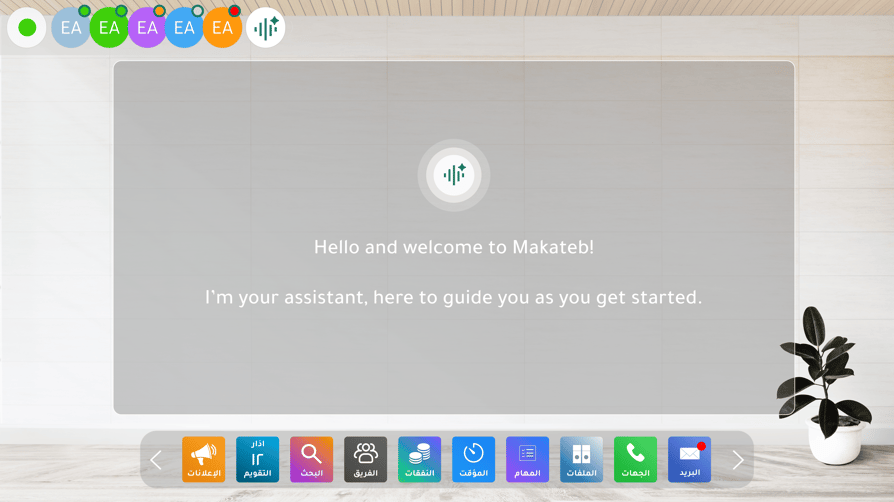Show more apps with right dock arrow
The width and height of the screenshot is (894, 502).
738,460
